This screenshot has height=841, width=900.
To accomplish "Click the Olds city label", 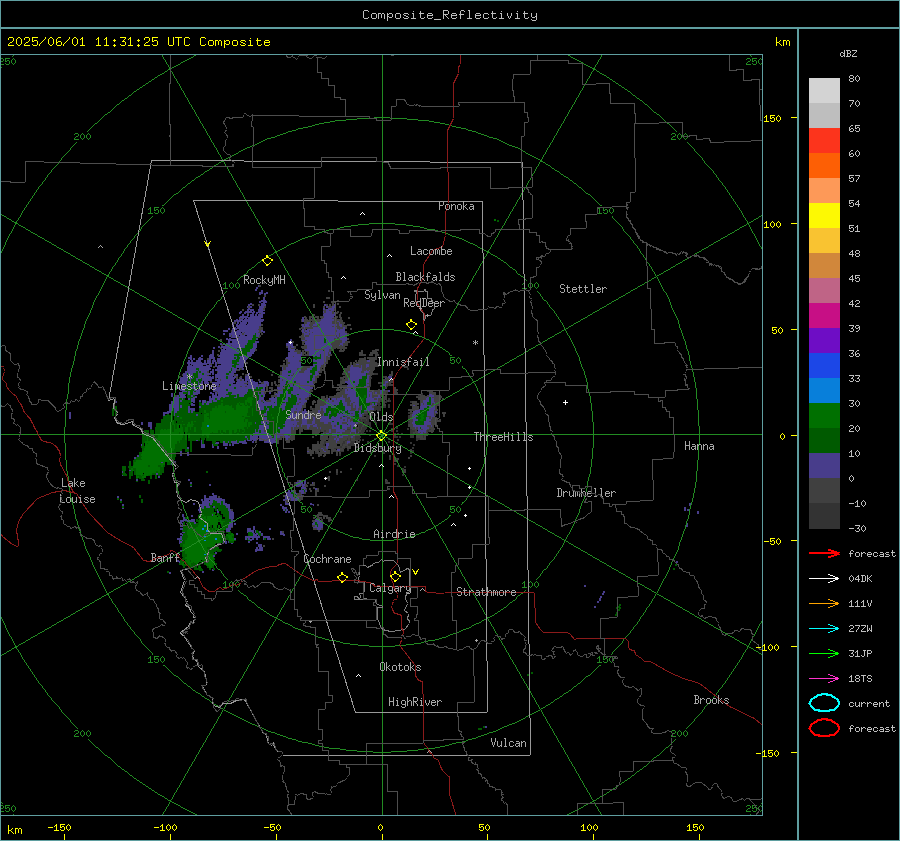I will [x=381, y=417].
